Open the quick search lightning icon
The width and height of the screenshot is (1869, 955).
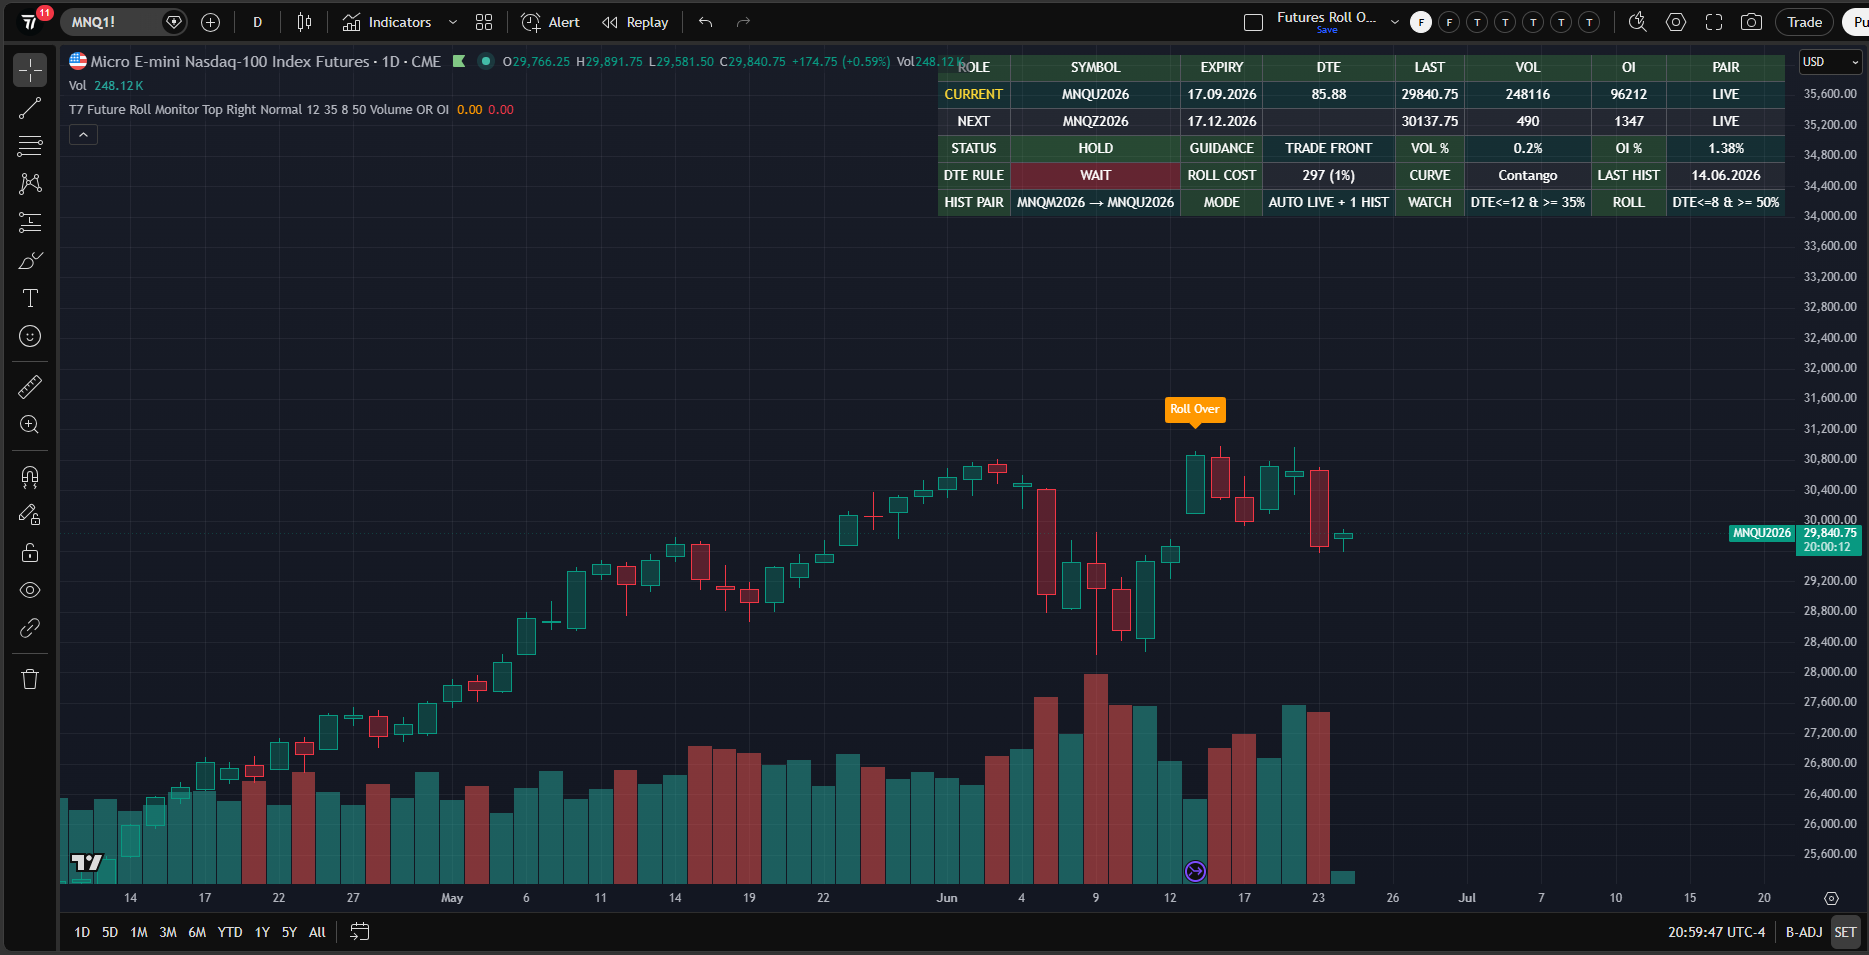[x=1638, y=22]
